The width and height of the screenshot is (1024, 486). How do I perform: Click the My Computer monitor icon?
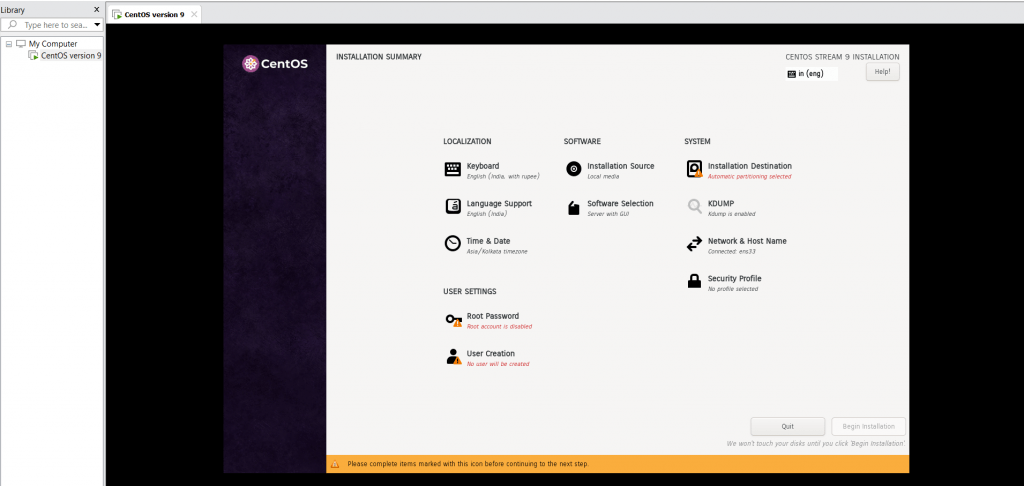coord(21,44)
